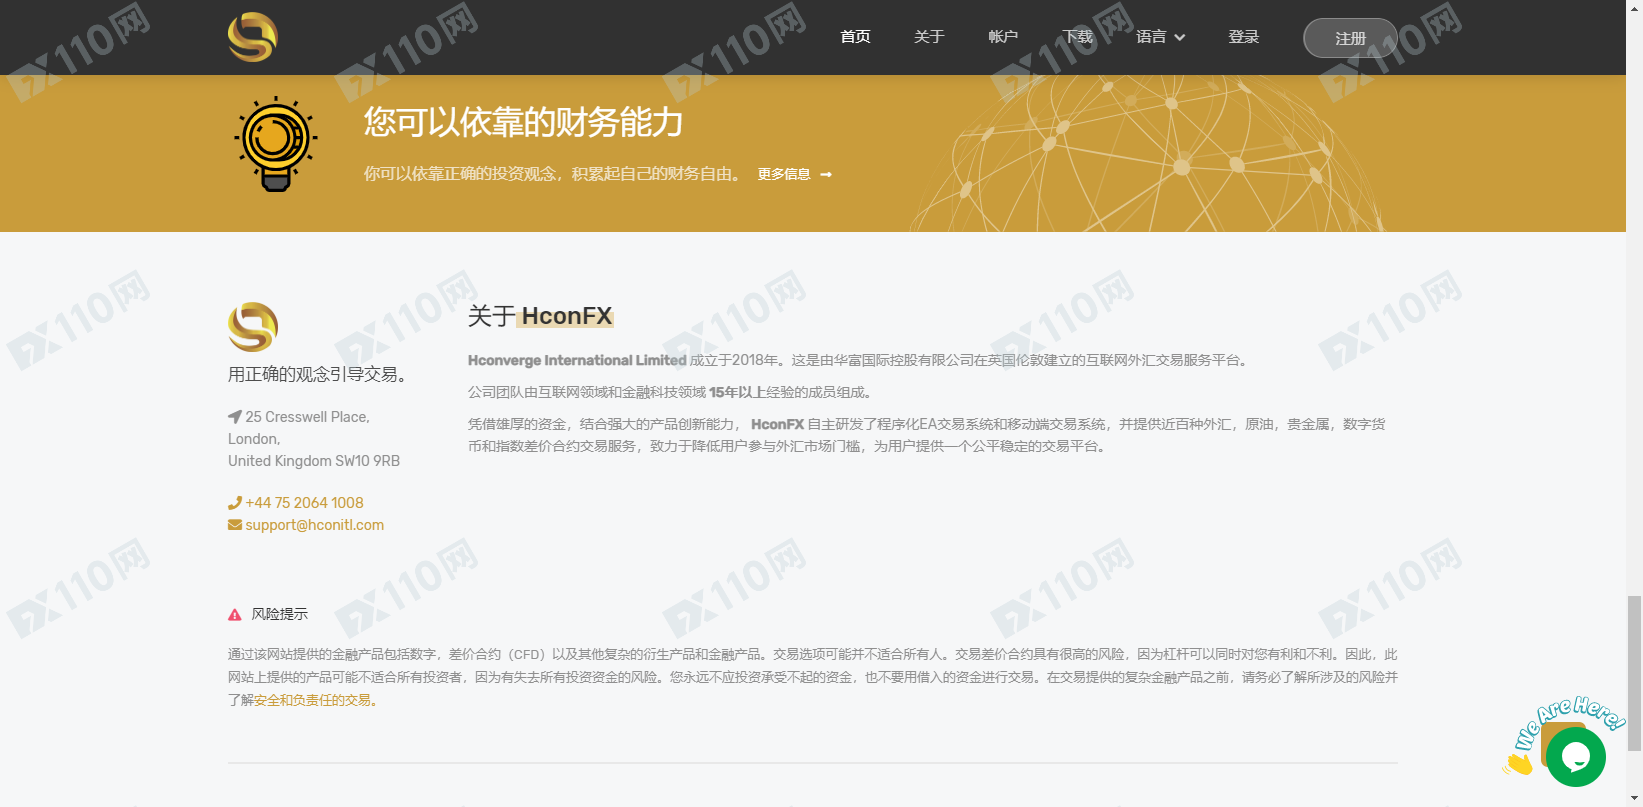Image resolution: width=1643 pixels, height=807 pixels.
Task: Open the 下载 menu item
Action: coord(1077,37)
